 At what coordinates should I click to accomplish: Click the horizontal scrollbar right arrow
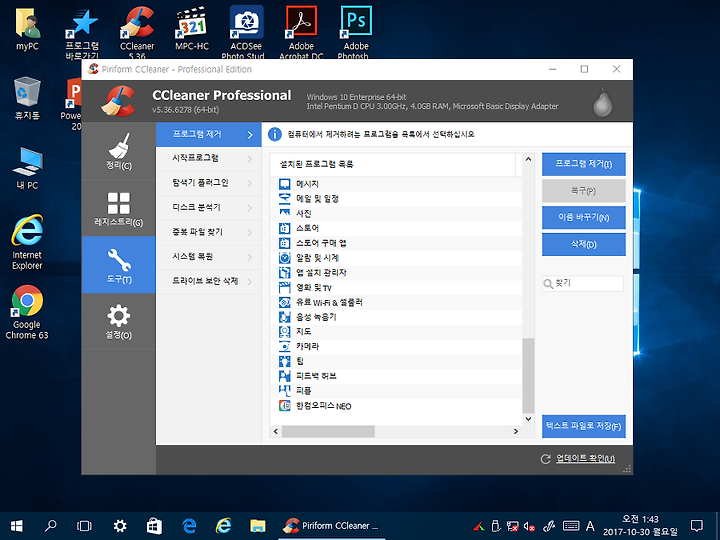tap(516, 431)
